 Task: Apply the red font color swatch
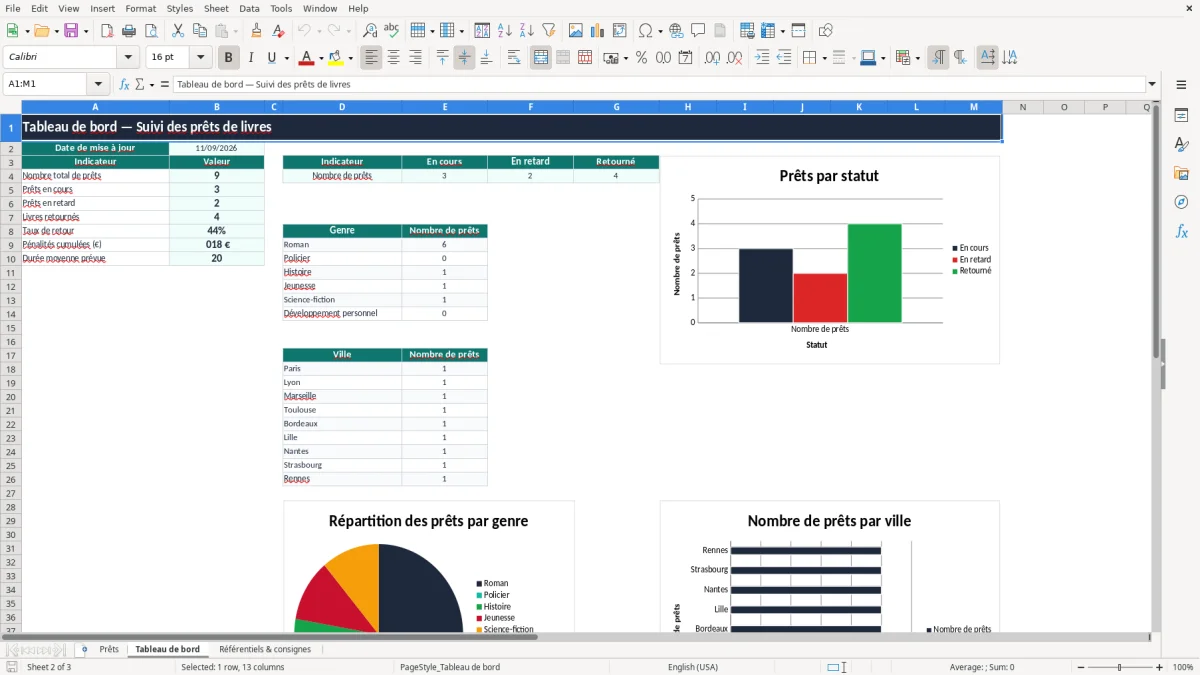[307, 58]
